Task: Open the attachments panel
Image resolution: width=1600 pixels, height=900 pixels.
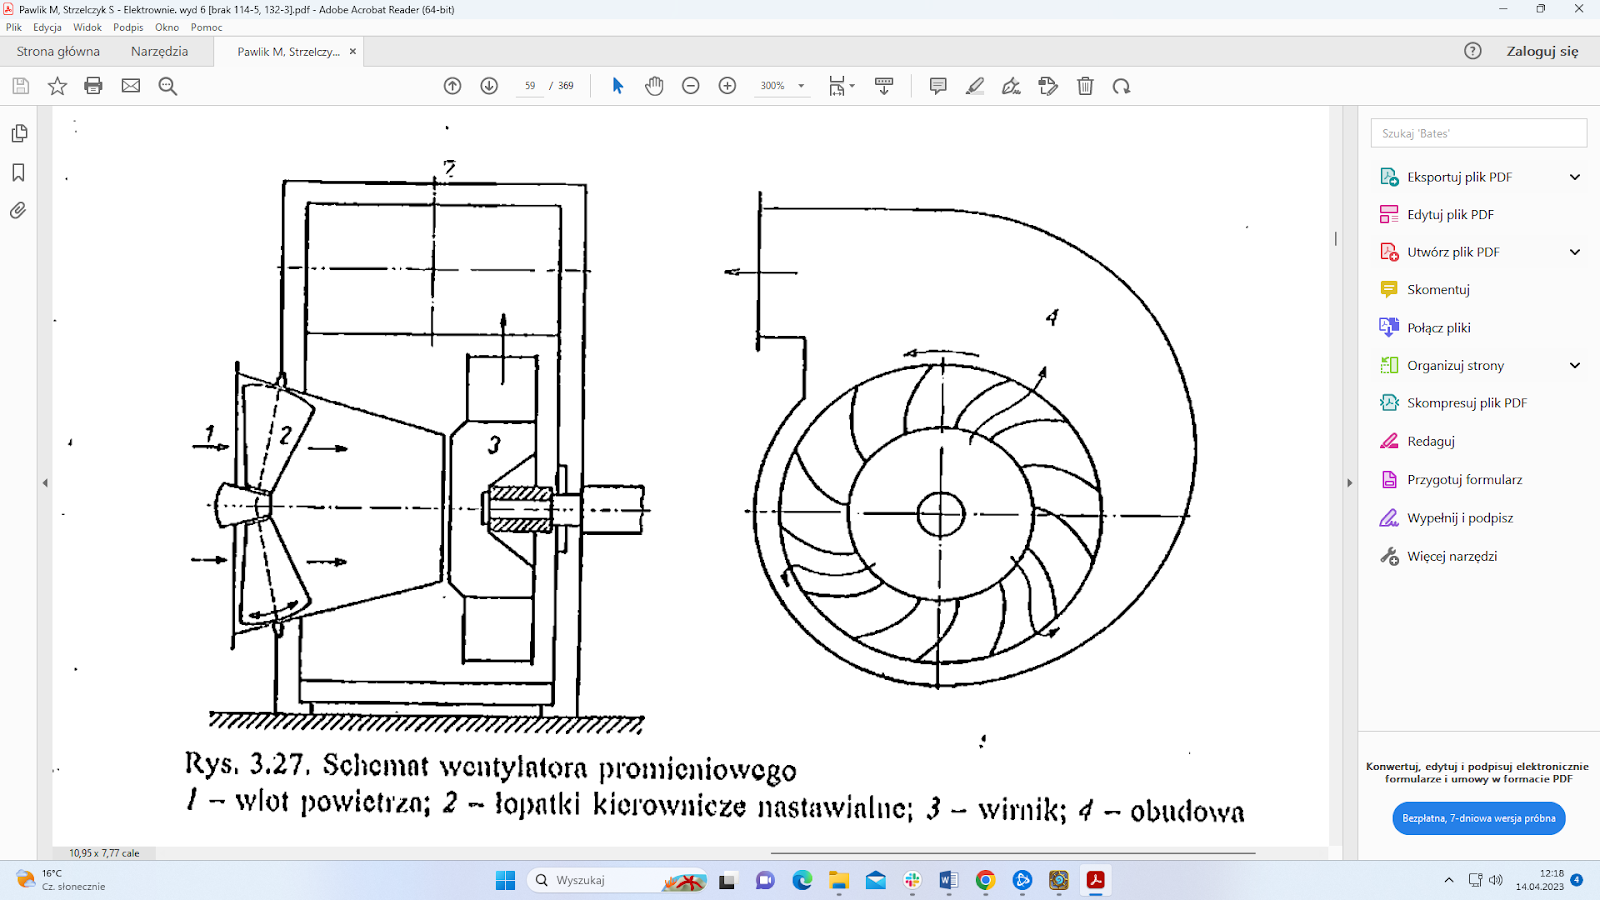Action: pyautogui.click(x=18, y=211)
